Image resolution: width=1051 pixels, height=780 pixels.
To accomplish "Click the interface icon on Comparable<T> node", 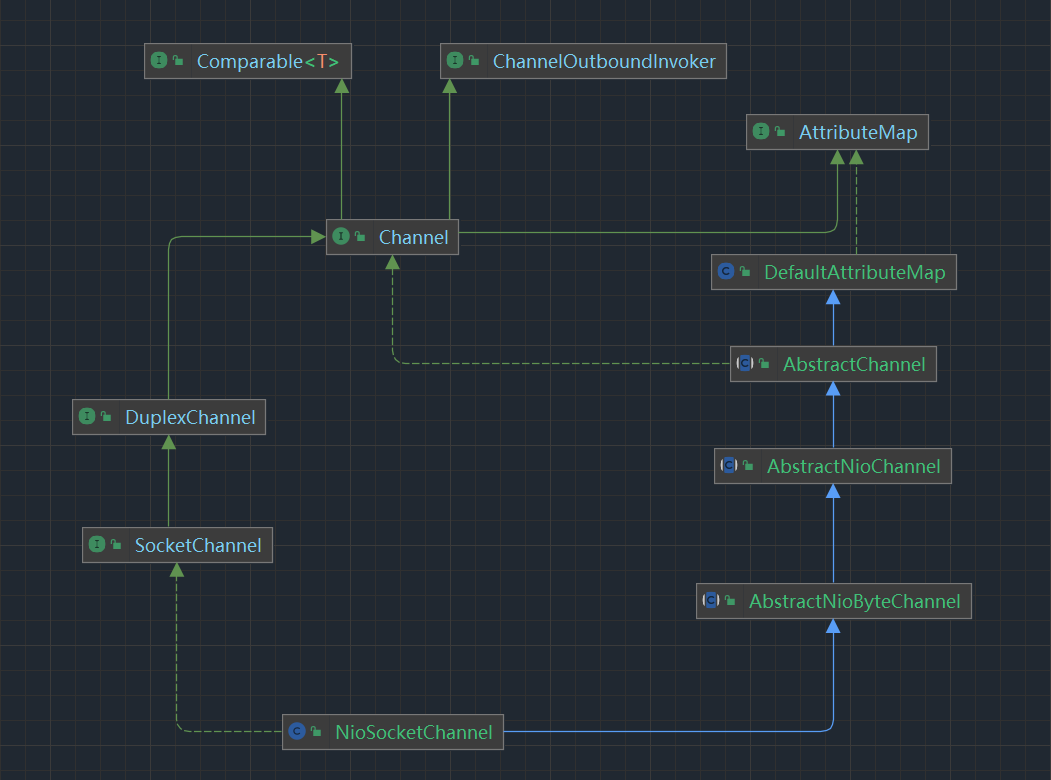I will (158, 61).
